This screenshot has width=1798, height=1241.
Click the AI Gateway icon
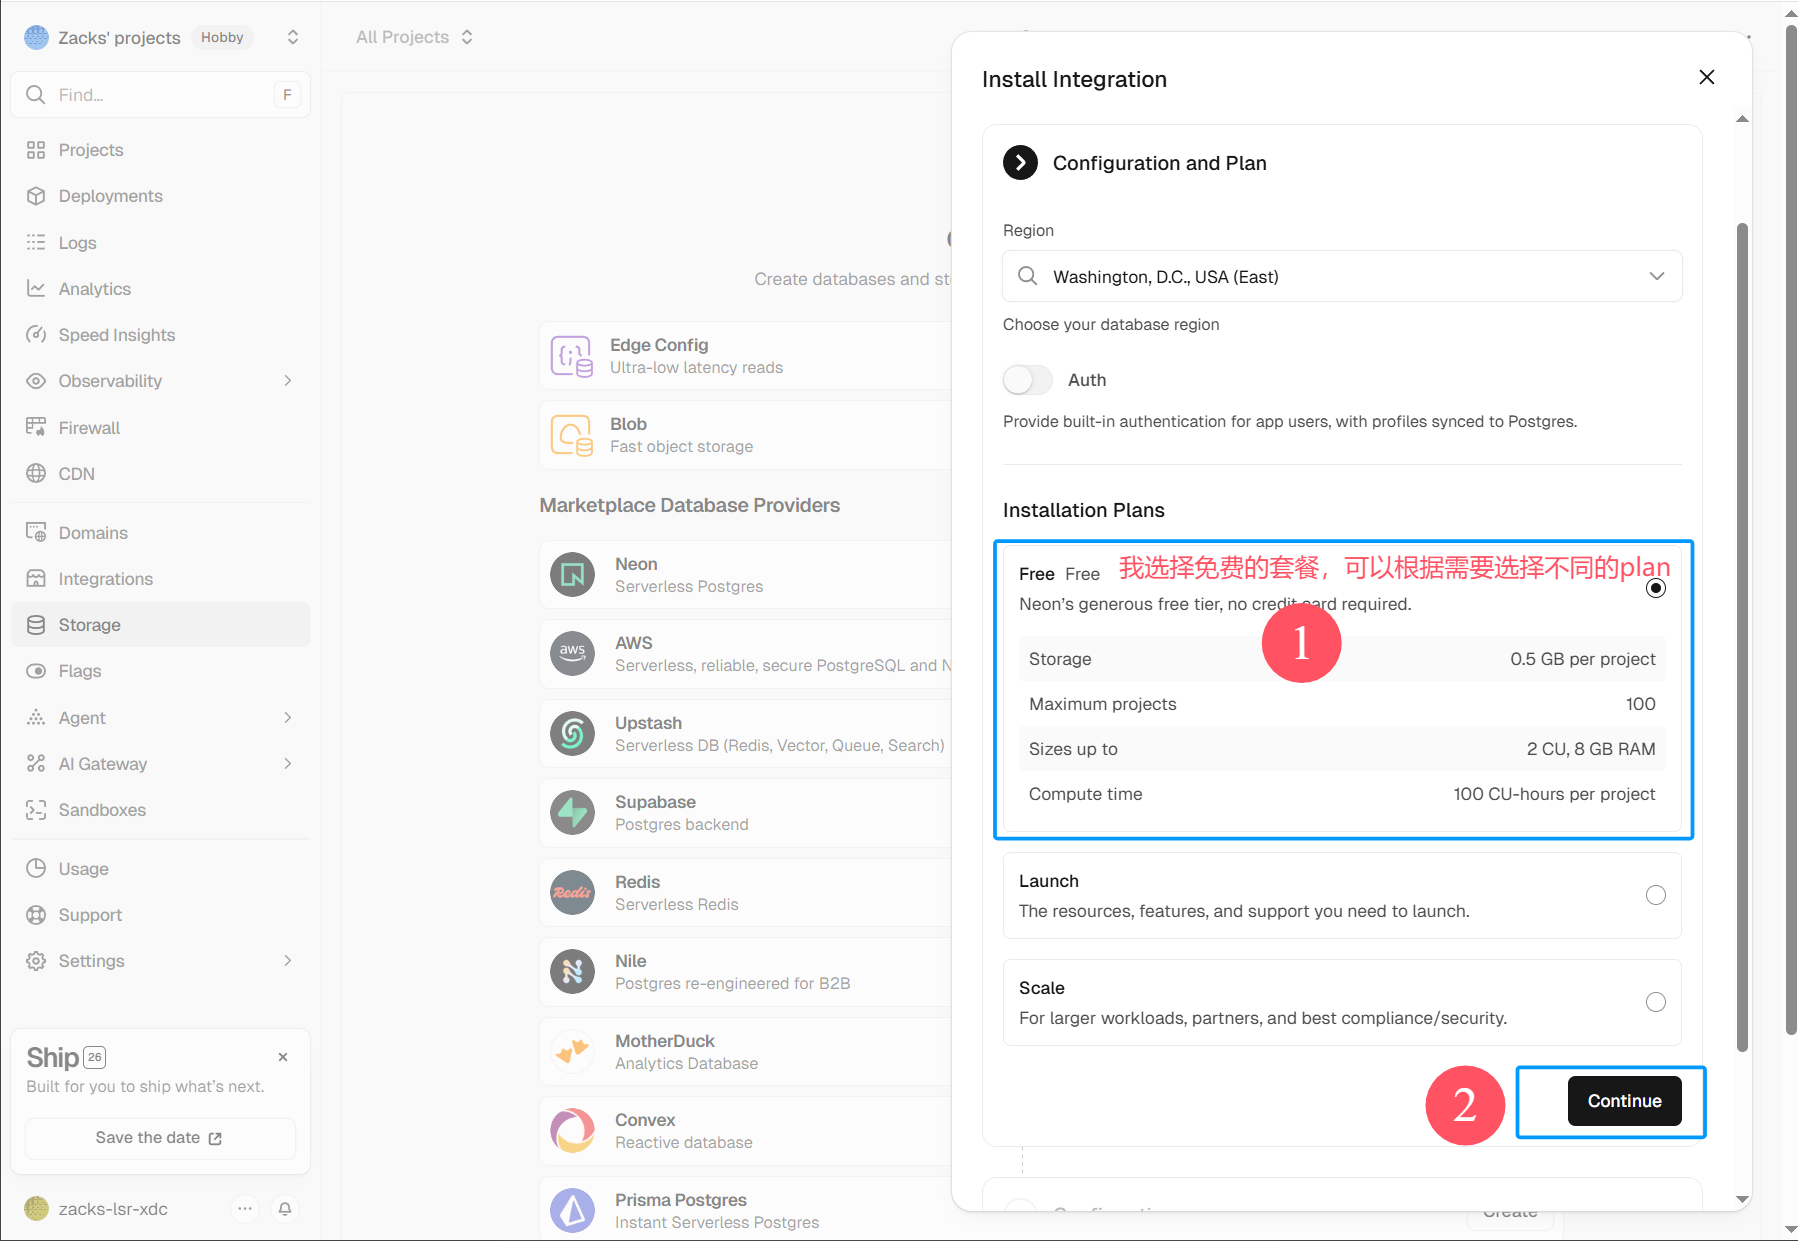coord(36,764)
